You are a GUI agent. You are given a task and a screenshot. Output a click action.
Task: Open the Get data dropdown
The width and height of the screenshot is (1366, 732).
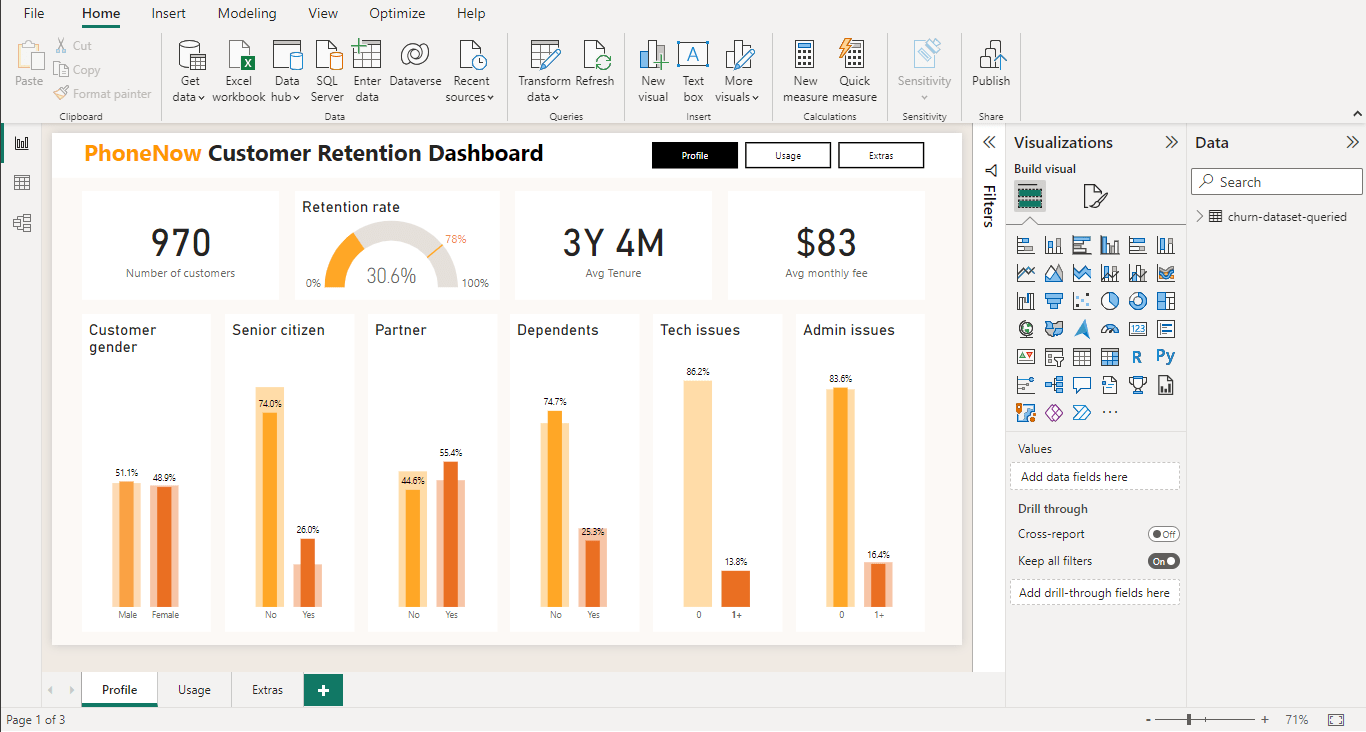[189, 71]
